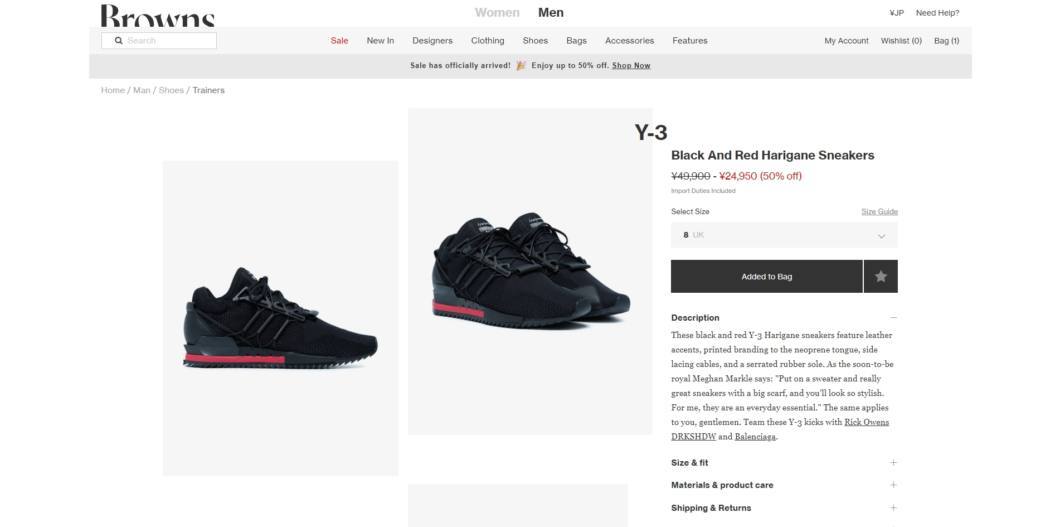Open the Size Guide link
Screen dimensions: 1060x527
tap(880, 211)
